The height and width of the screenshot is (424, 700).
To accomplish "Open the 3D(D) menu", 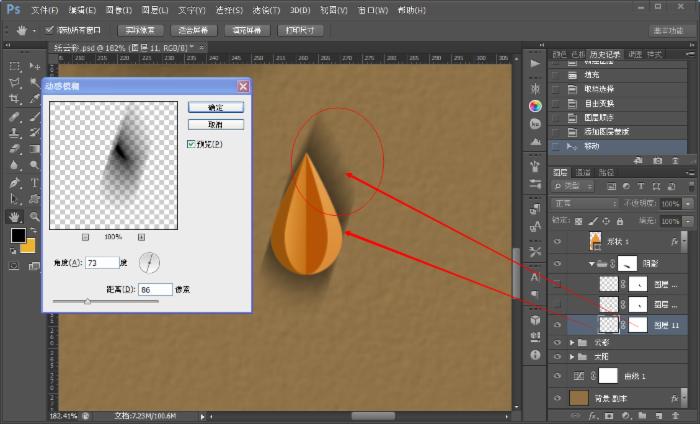I will coord(300,10).
